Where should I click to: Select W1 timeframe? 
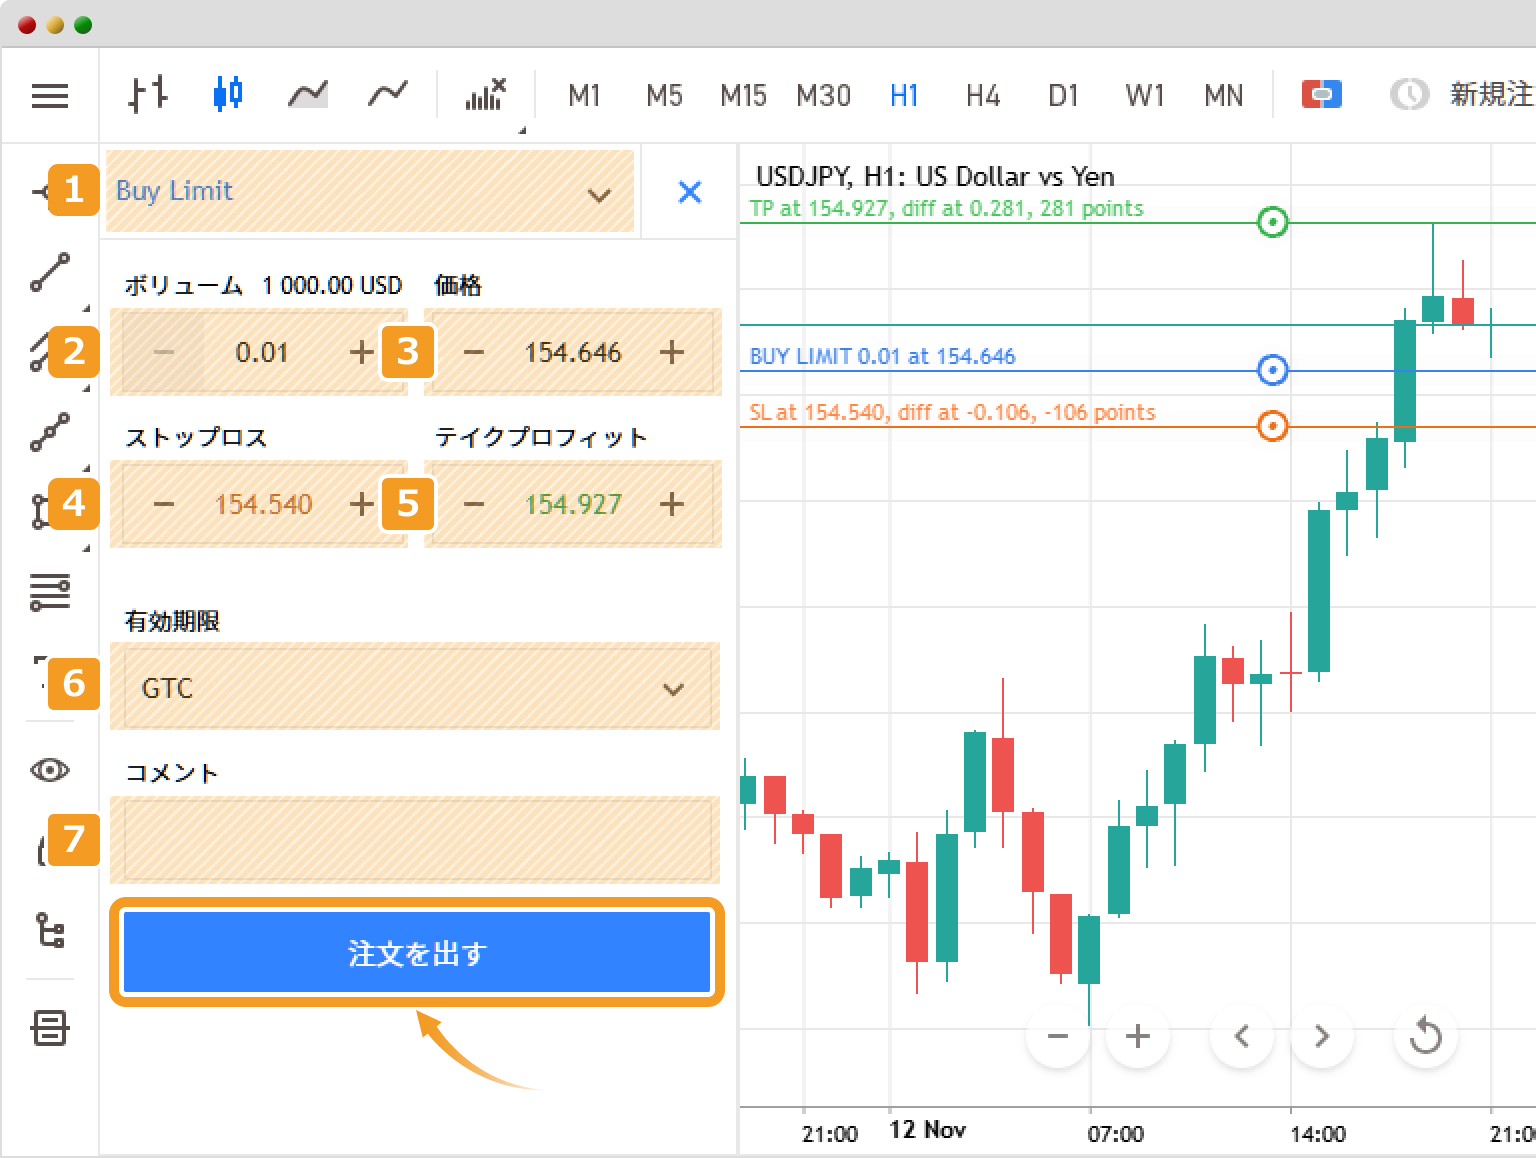(x=1144, y=96)
